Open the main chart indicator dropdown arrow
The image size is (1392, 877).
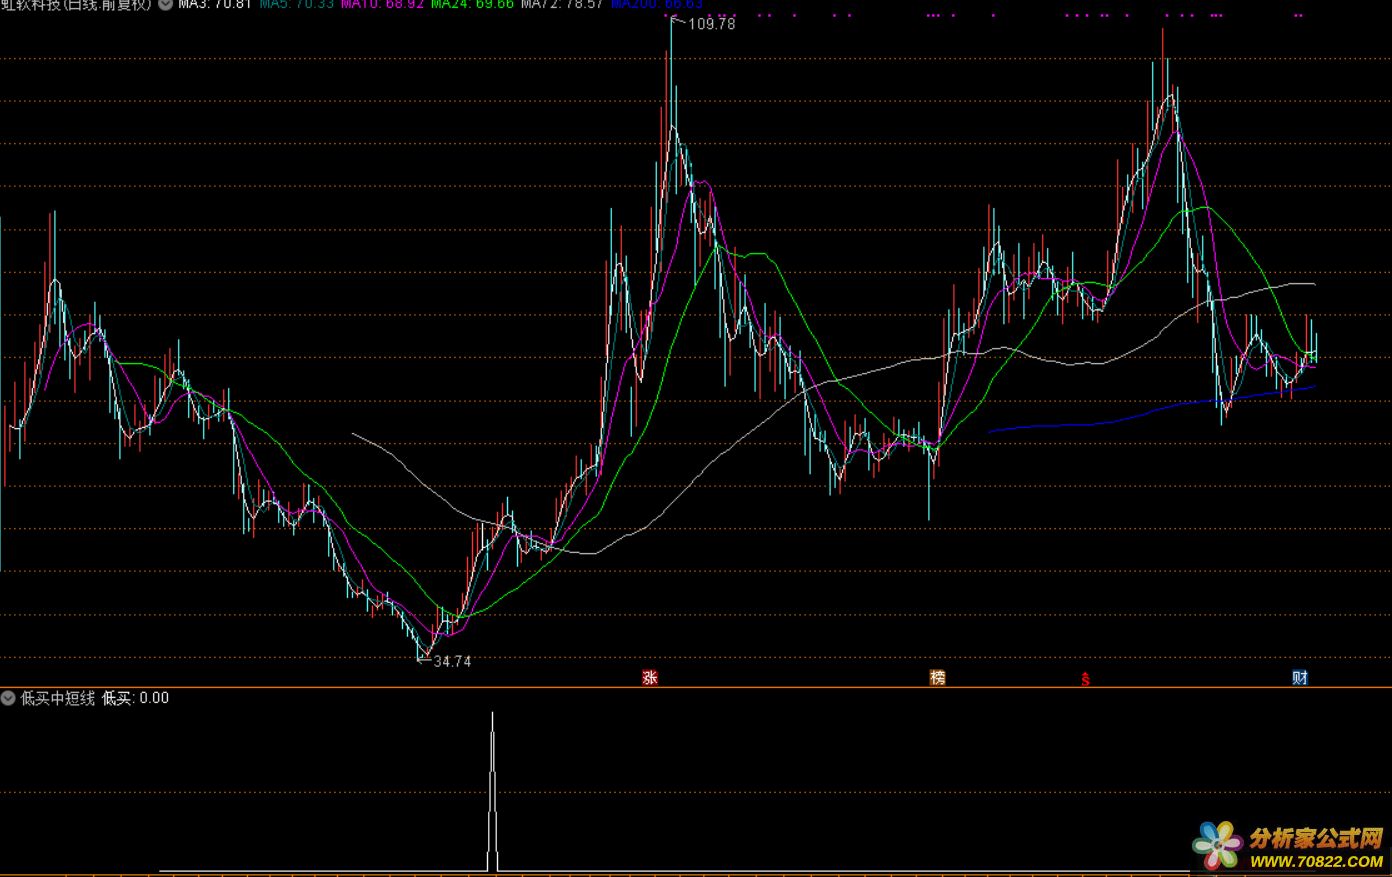tap(165, 4)
